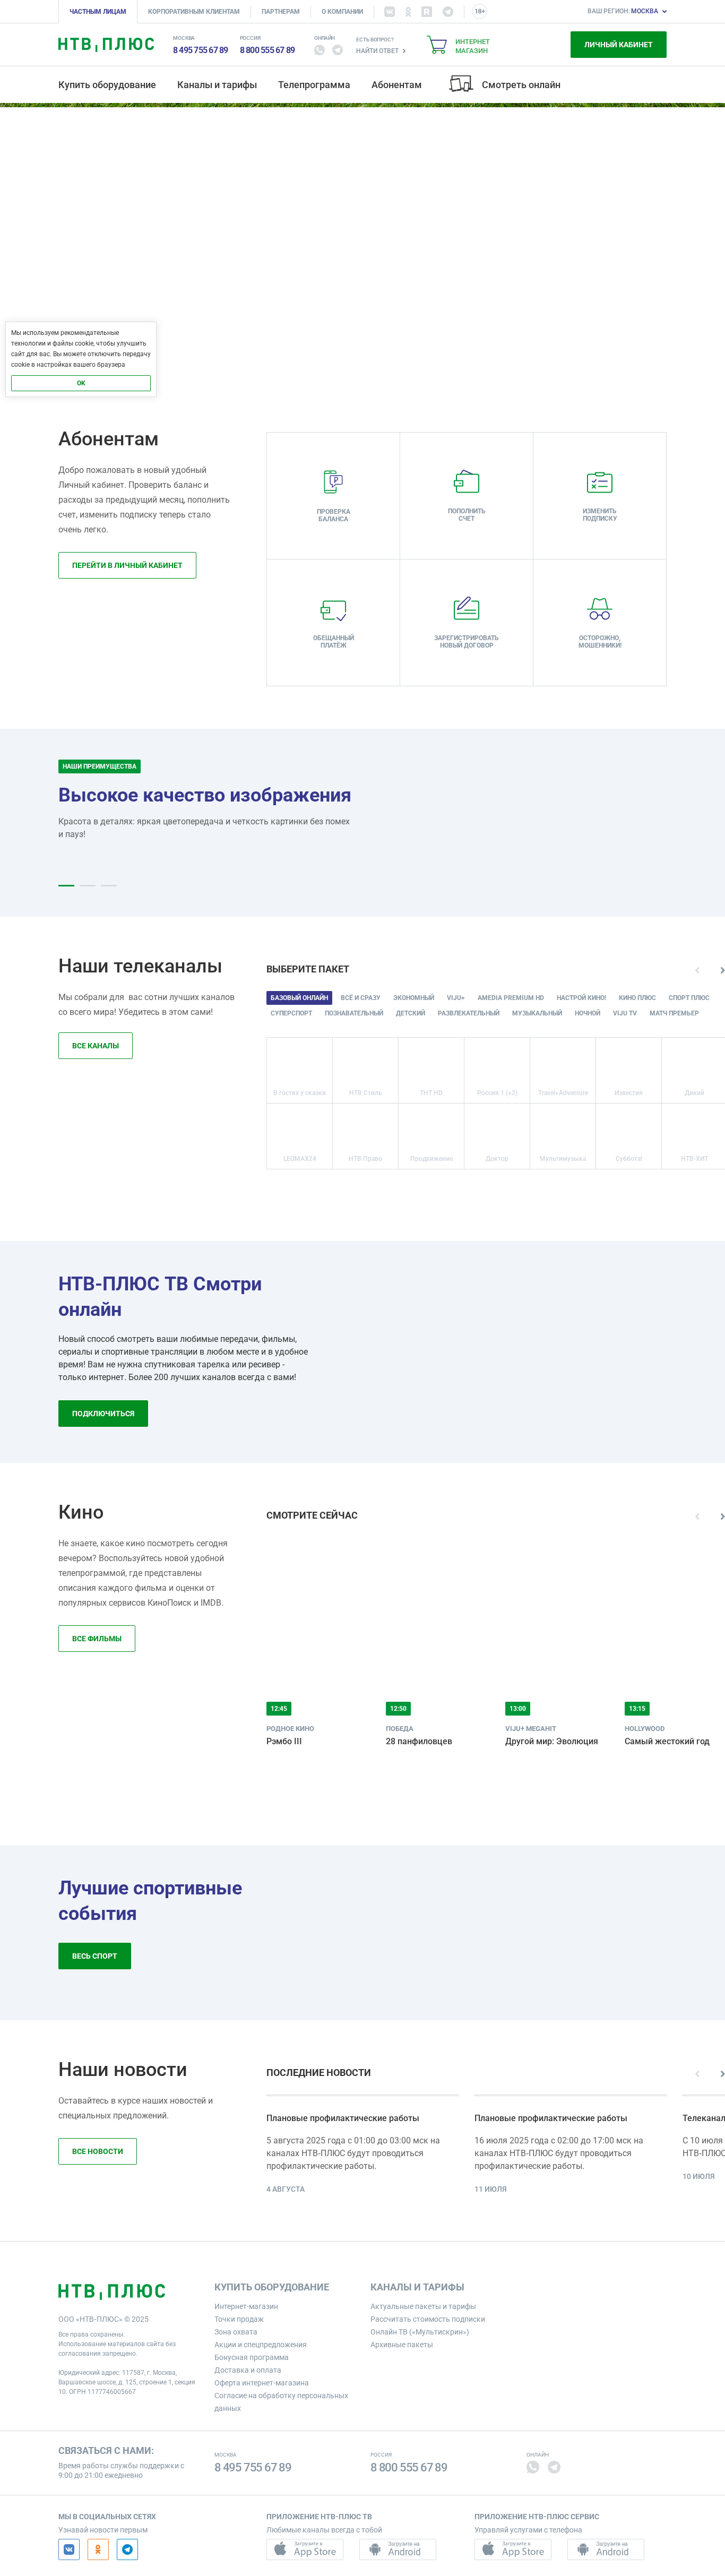Open the Актуальные пакеты и тарифы footer link
The width and height of the screenshot is (725, 2576).
423,2307
